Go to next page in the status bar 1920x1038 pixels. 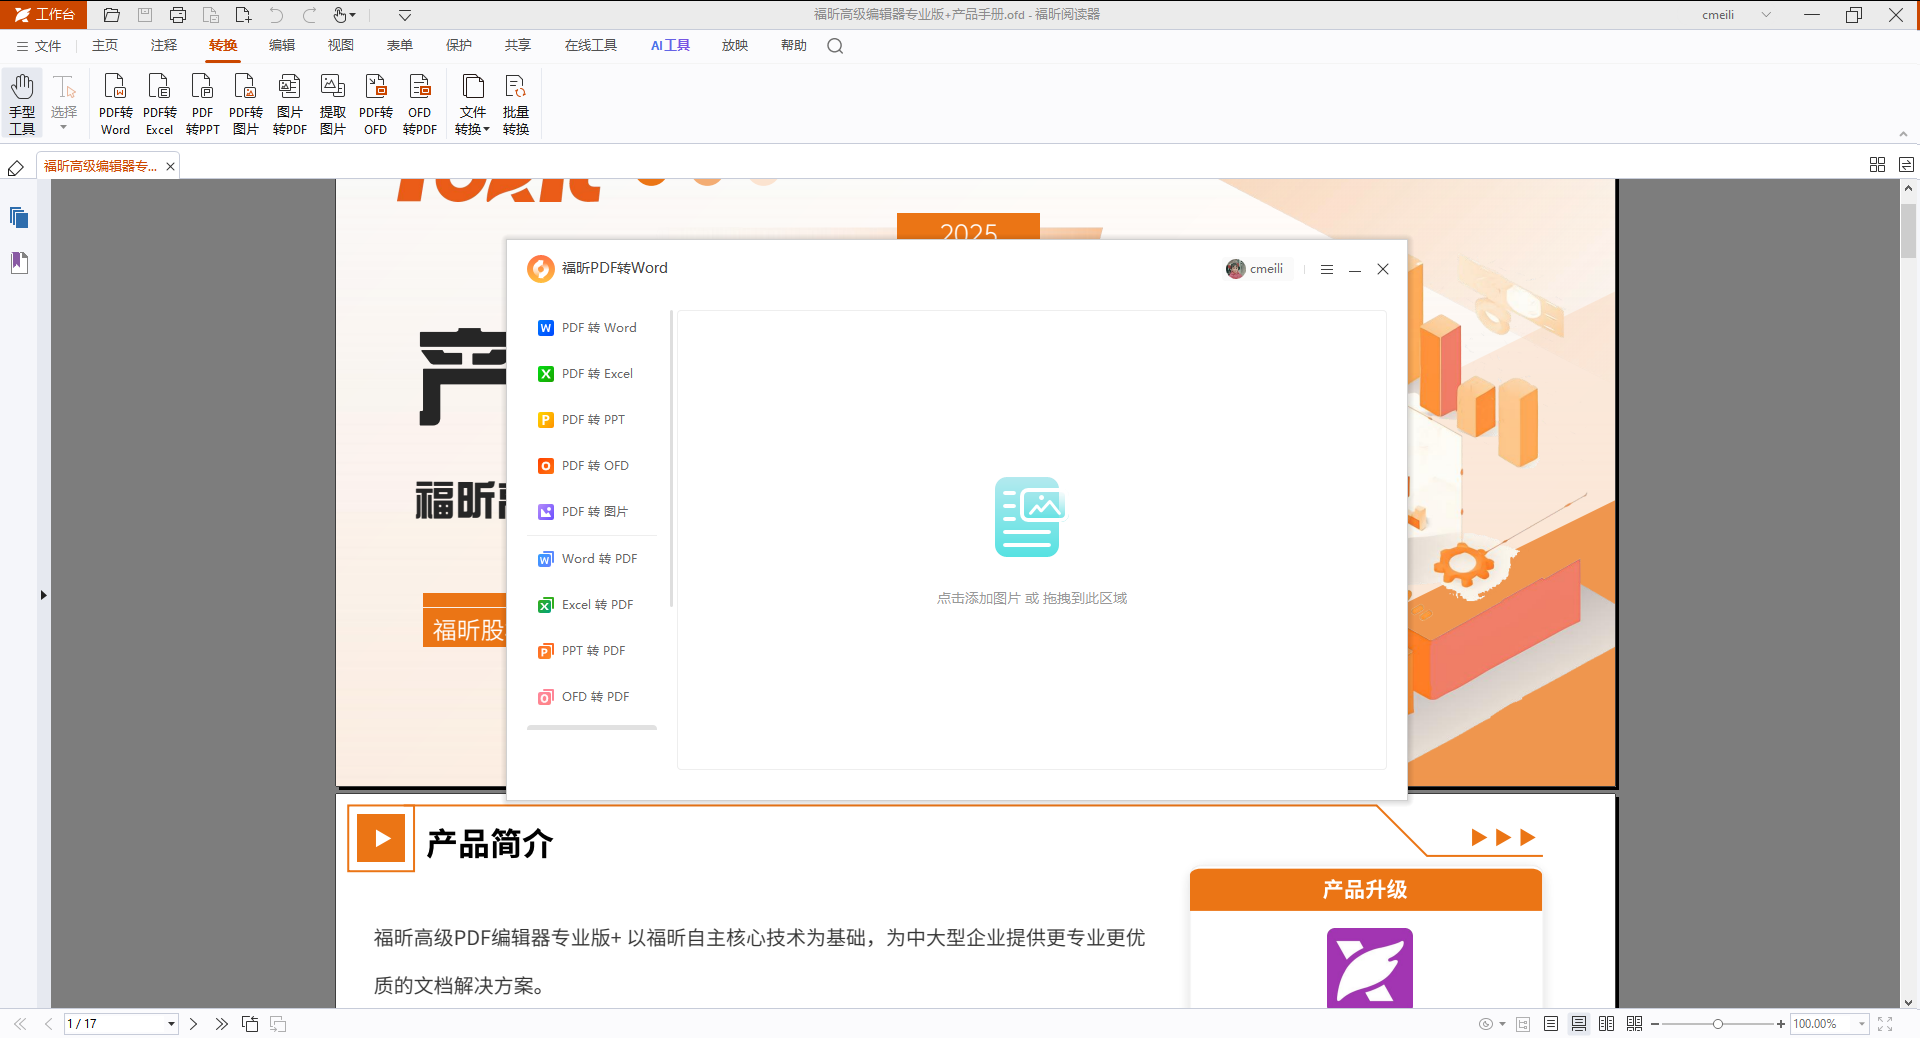[194, 1024]
